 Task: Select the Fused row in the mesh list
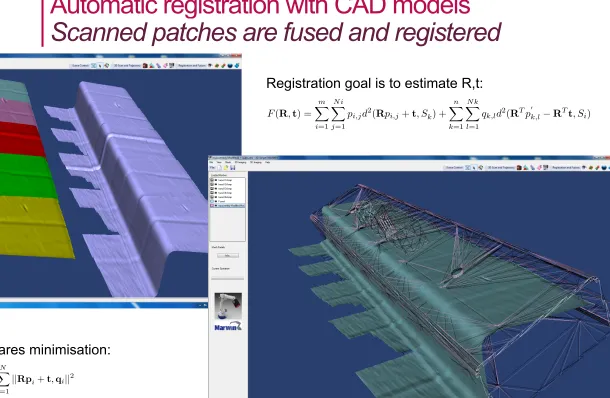click(228, 201)
